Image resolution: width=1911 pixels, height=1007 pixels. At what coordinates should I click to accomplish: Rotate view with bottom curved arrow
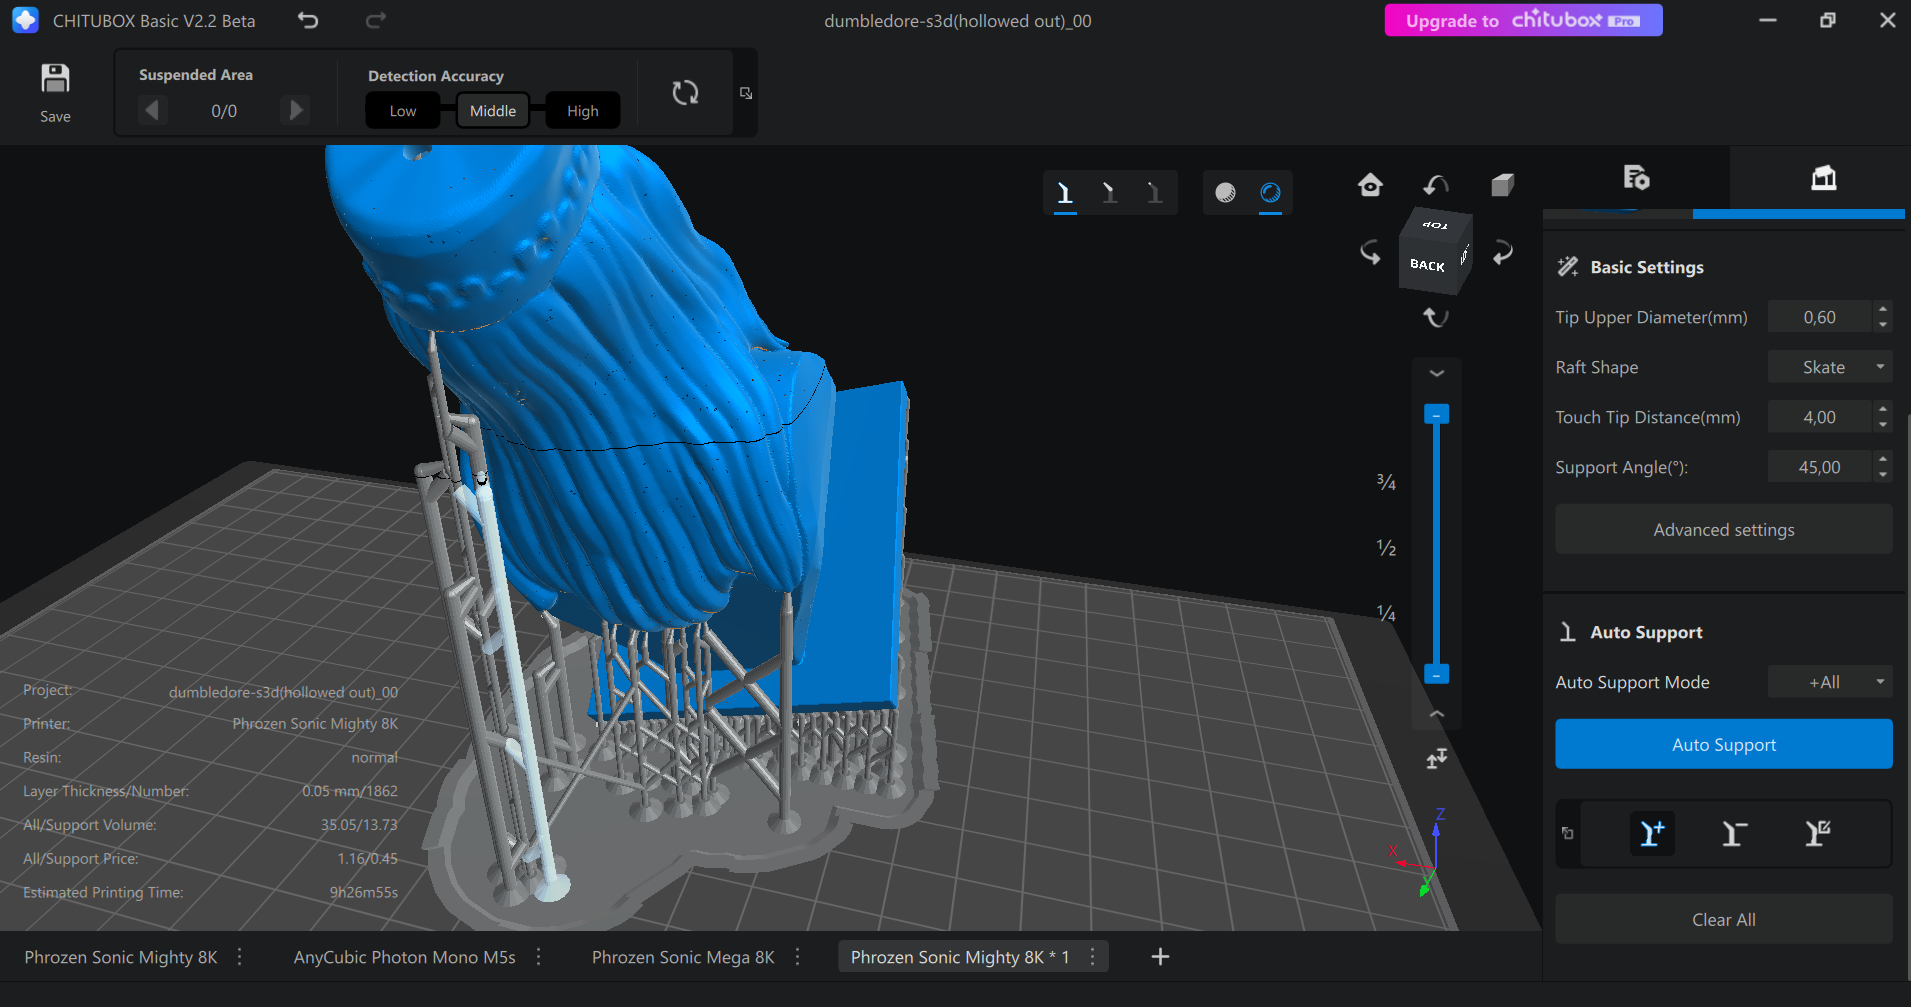[x=1436, y=317]
